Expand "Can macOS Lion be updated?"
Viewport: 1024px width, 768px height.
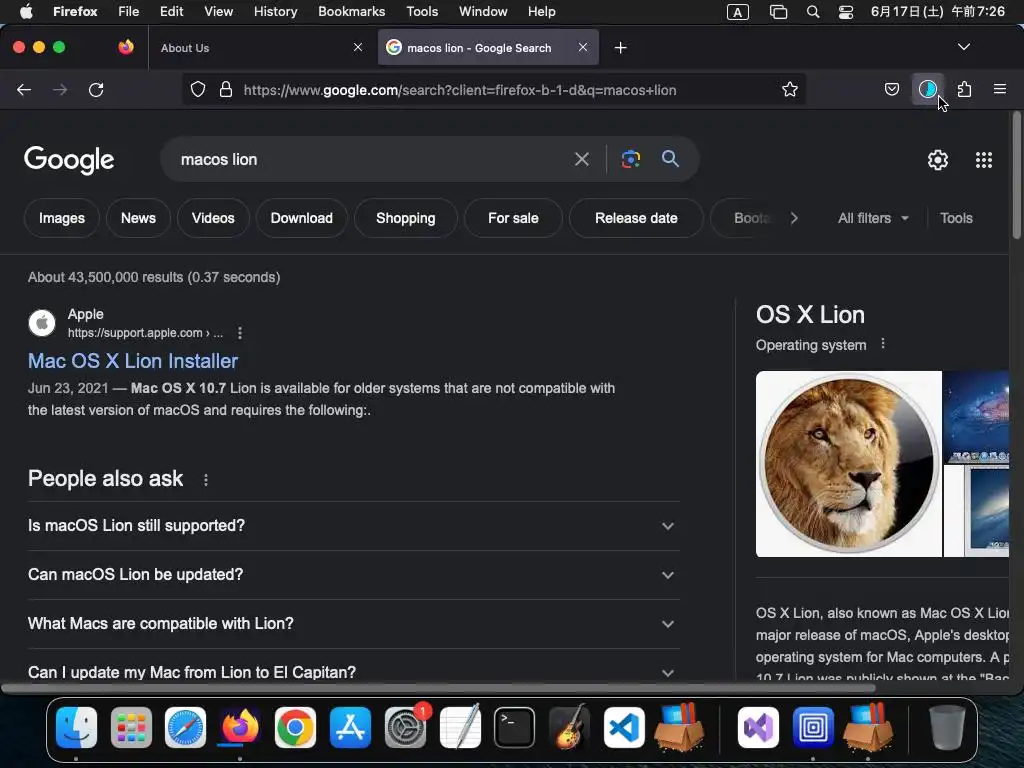coord(353,575)
